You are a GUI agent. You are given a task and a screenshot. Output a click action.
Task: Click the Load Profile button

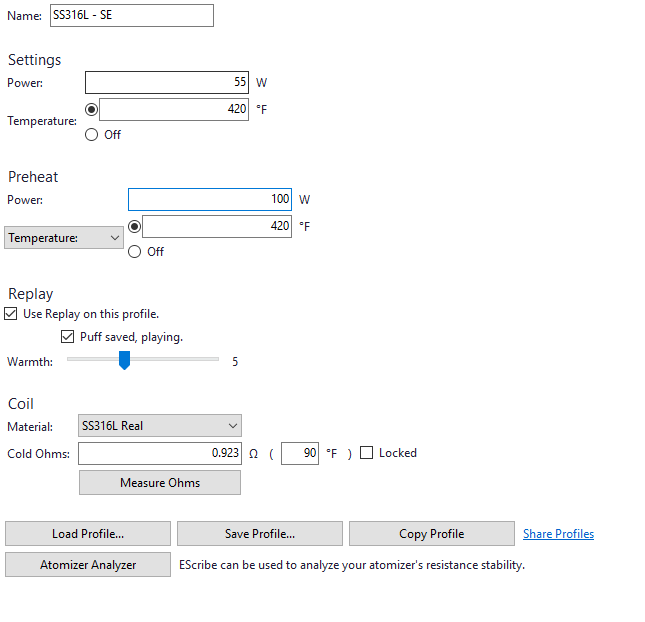88,534
